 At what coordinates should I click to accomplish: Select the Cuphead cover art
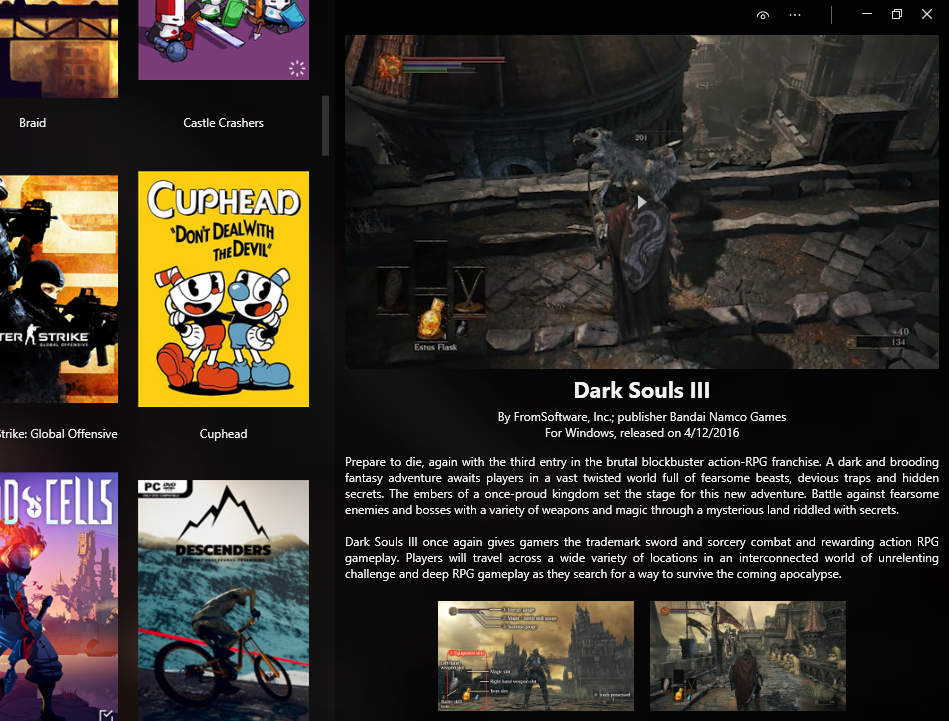tap(223, 289)
